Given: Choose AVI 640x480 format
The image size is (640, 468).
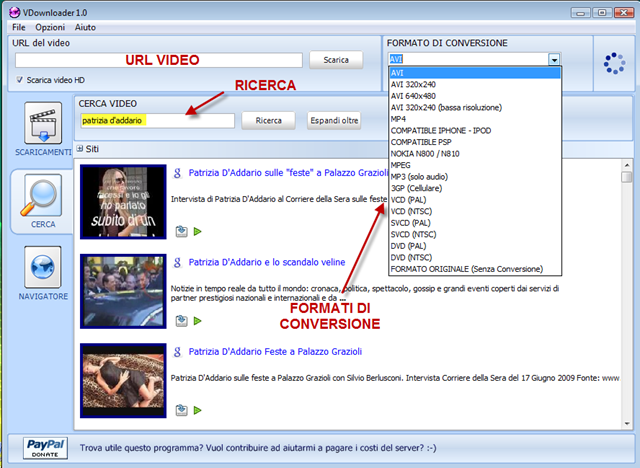Looking at the screenshot, I should 475,96.
